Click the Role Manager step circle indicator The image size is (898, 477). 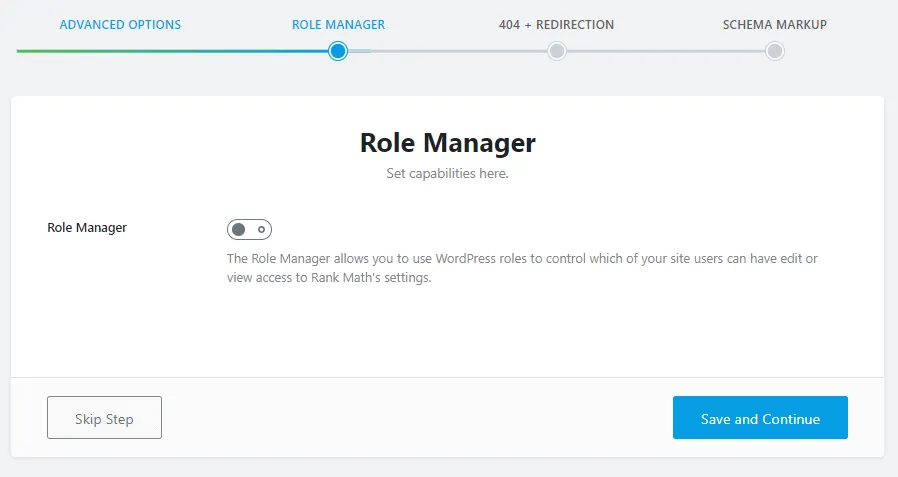tap(338, 51)
